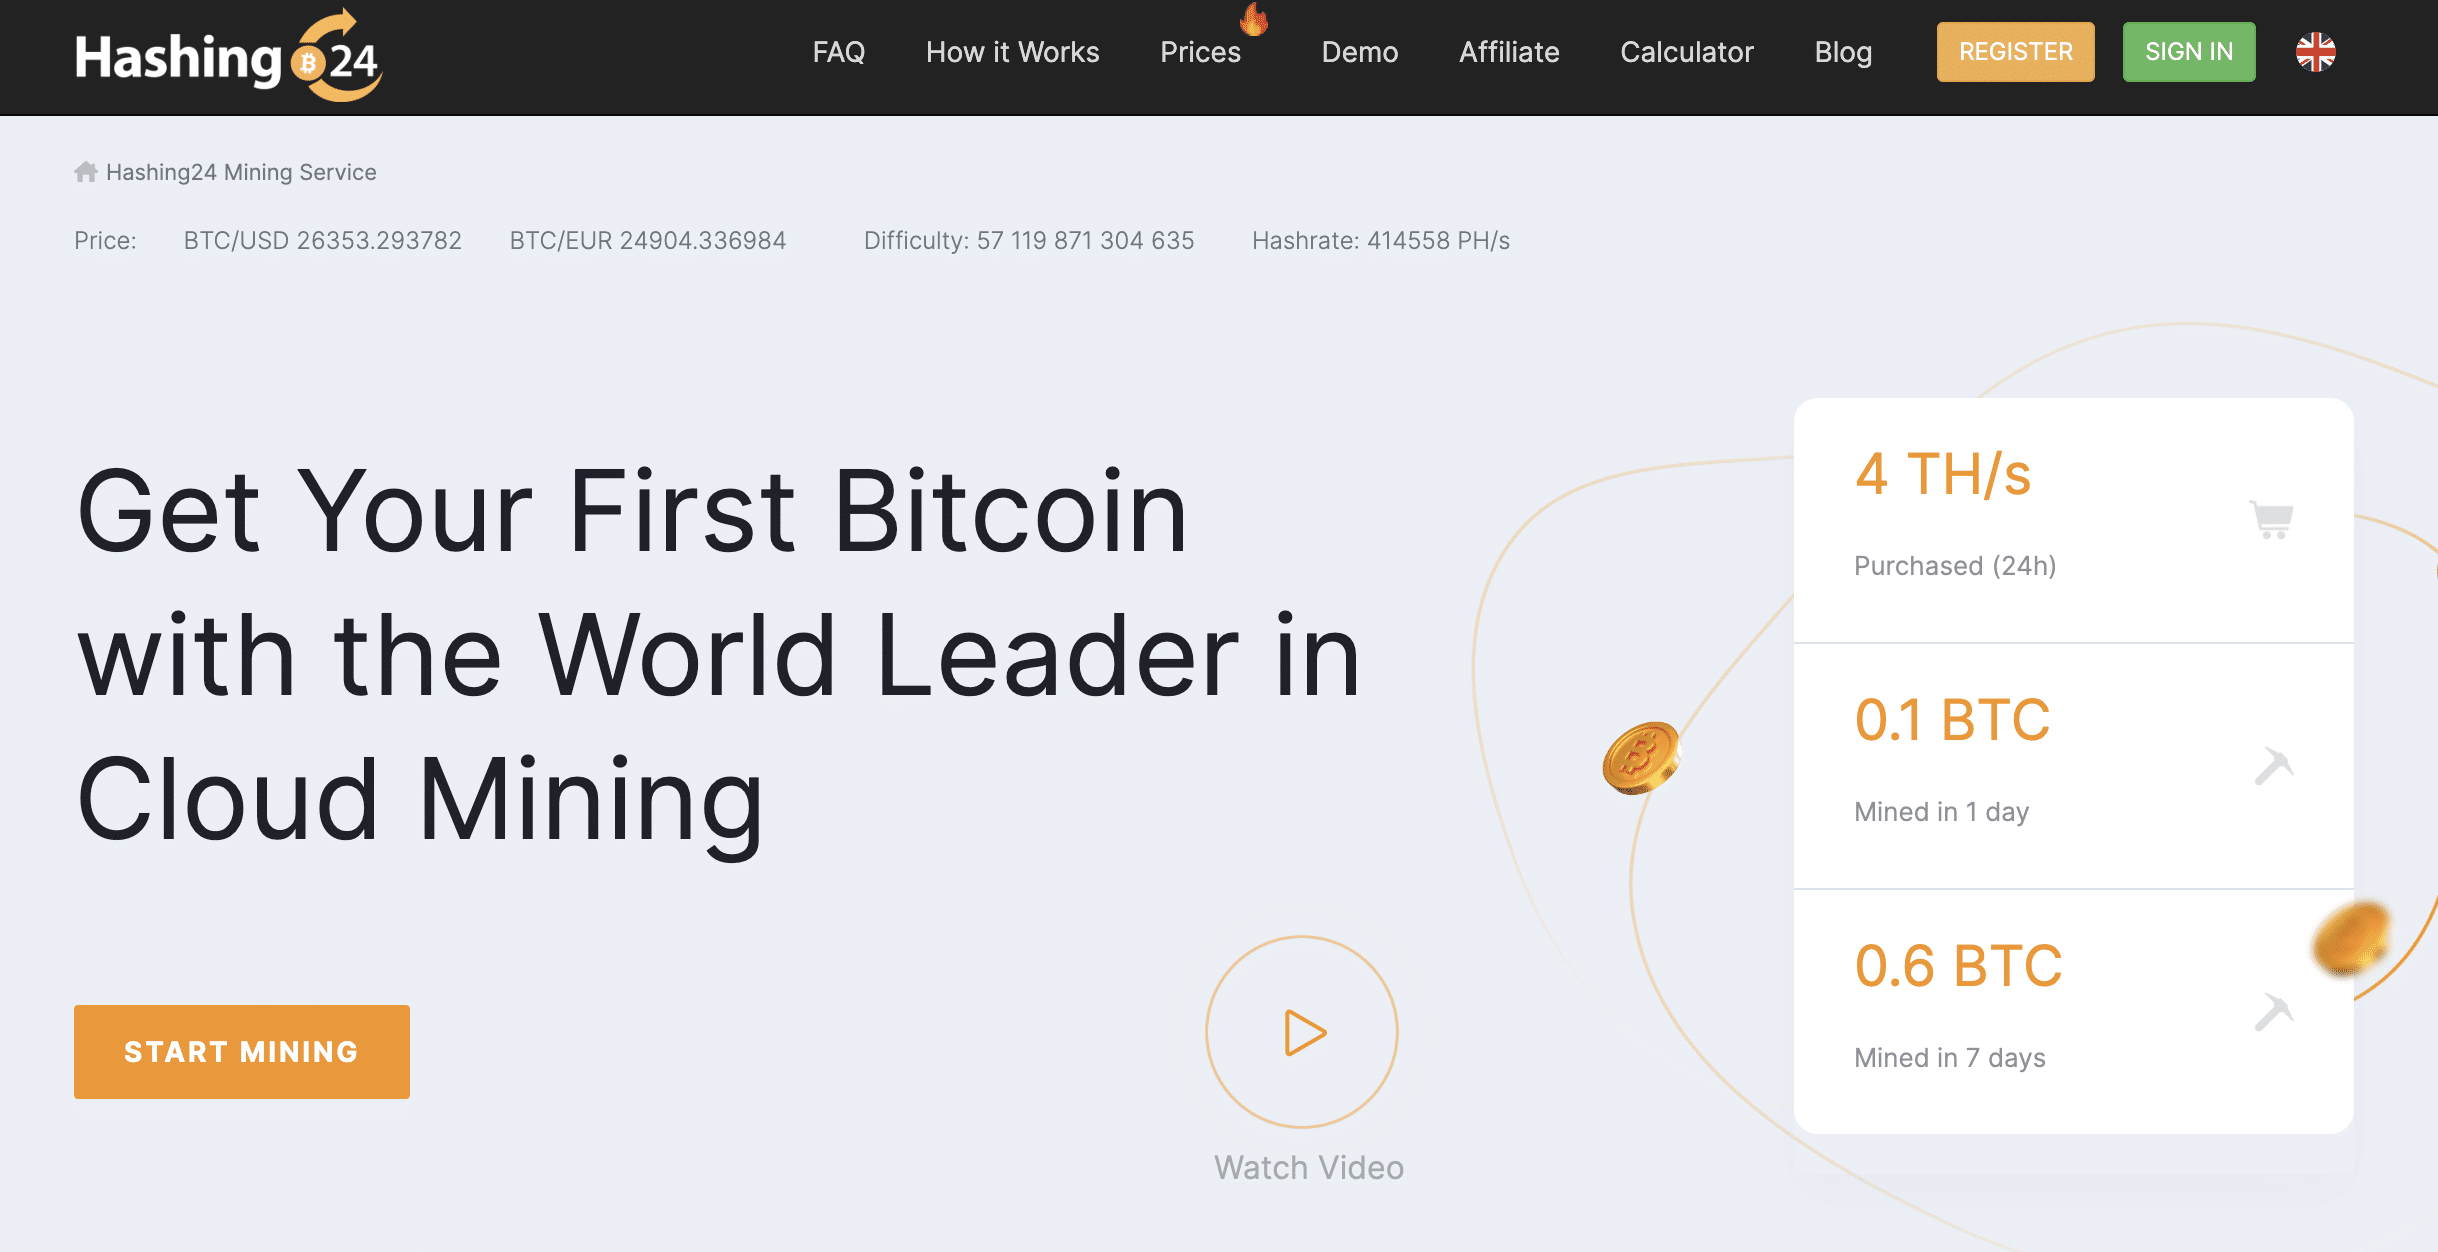Select the How it Works menu item
The image size is (2438, 1252).
pyautogui.click(x=1011, y=51)
